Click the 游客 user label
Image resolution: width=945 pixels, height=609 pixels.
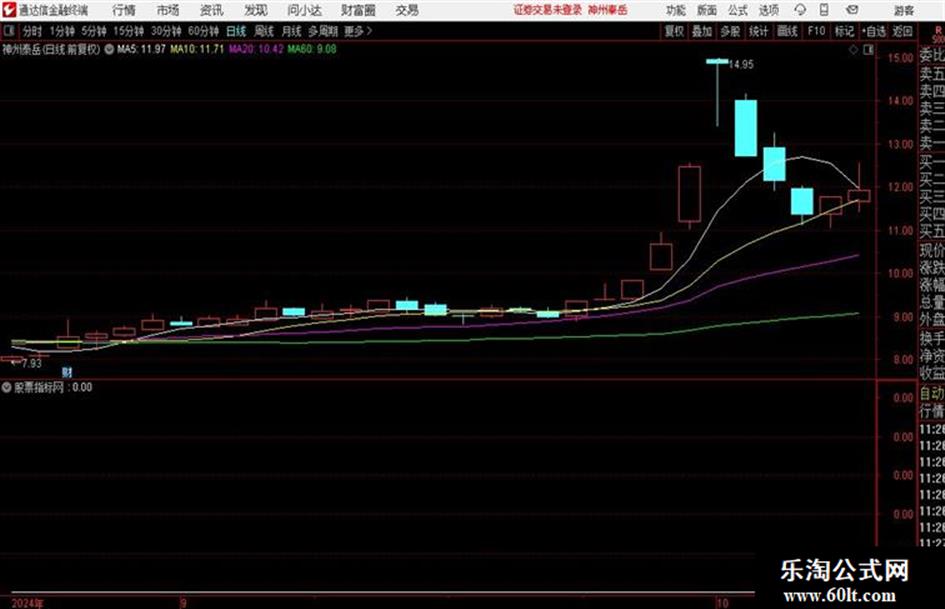point(904,10)
